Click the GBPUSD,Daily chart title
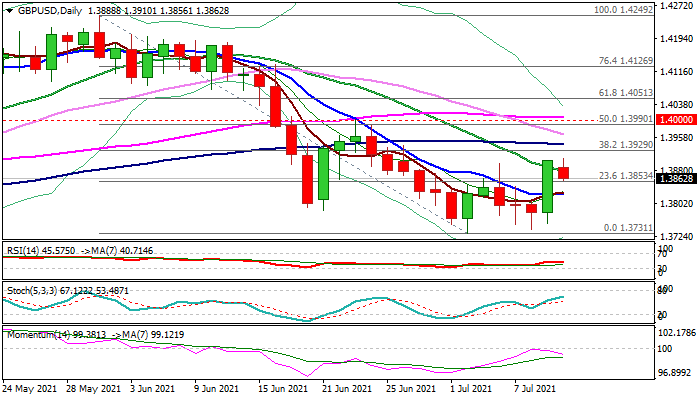The height and width of the screenshot is (400, 700). click(x=45, y=9)
